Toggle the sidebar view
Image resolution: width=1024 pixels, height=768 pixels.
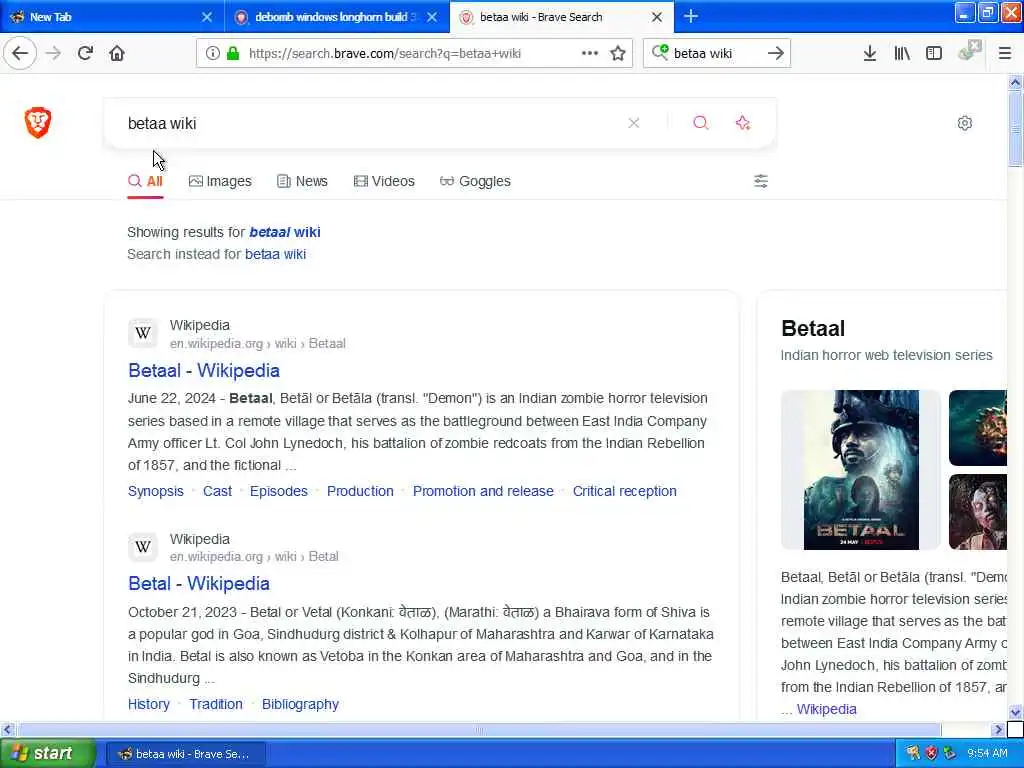(x=934, y=53)
